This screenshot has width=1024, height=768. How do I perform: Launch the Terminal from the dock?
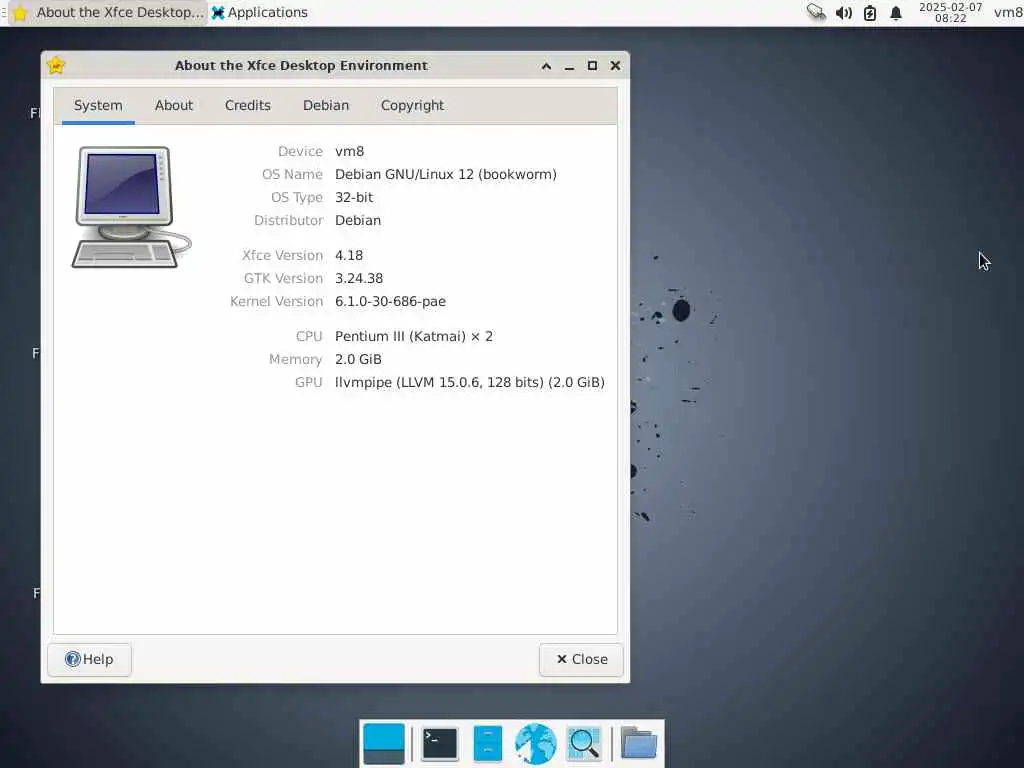coord(440,743)
